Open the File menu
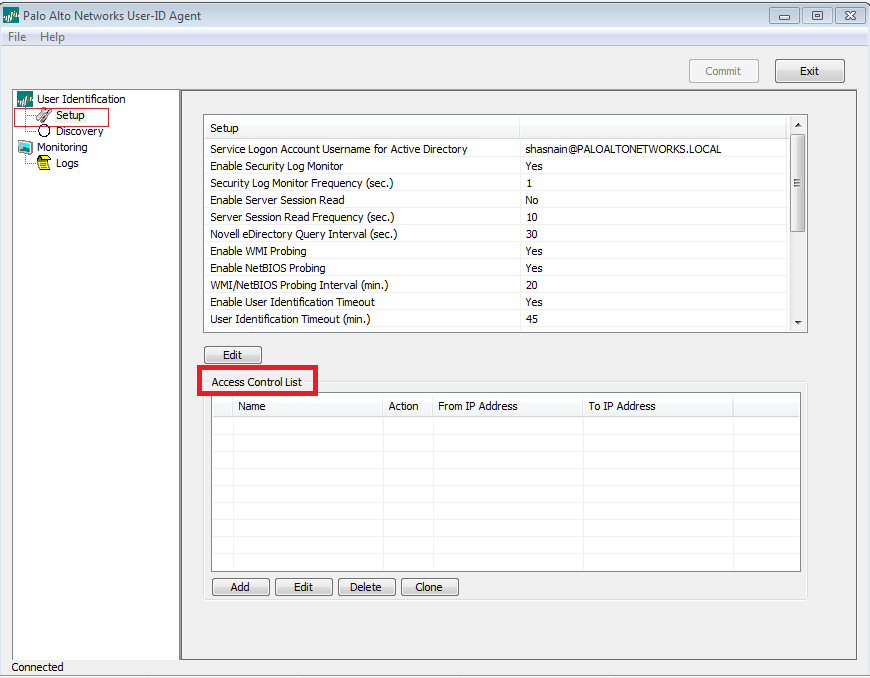This screenshot has width=870, height=678. 17,37
